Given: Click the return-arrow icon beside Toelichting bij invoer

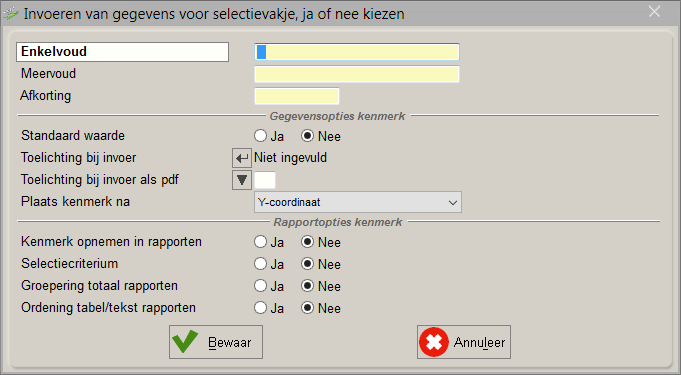Looking at the screenshot, I should pyautogui.click(x=242, y=158).
